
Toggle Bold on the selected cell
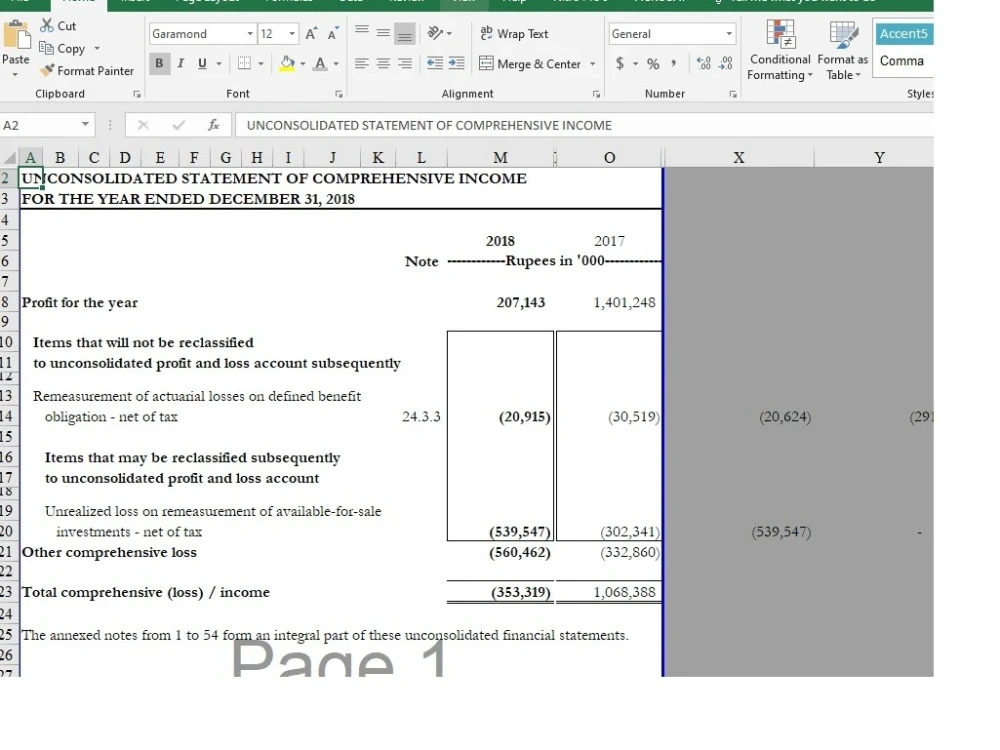(x=159, y=63)
